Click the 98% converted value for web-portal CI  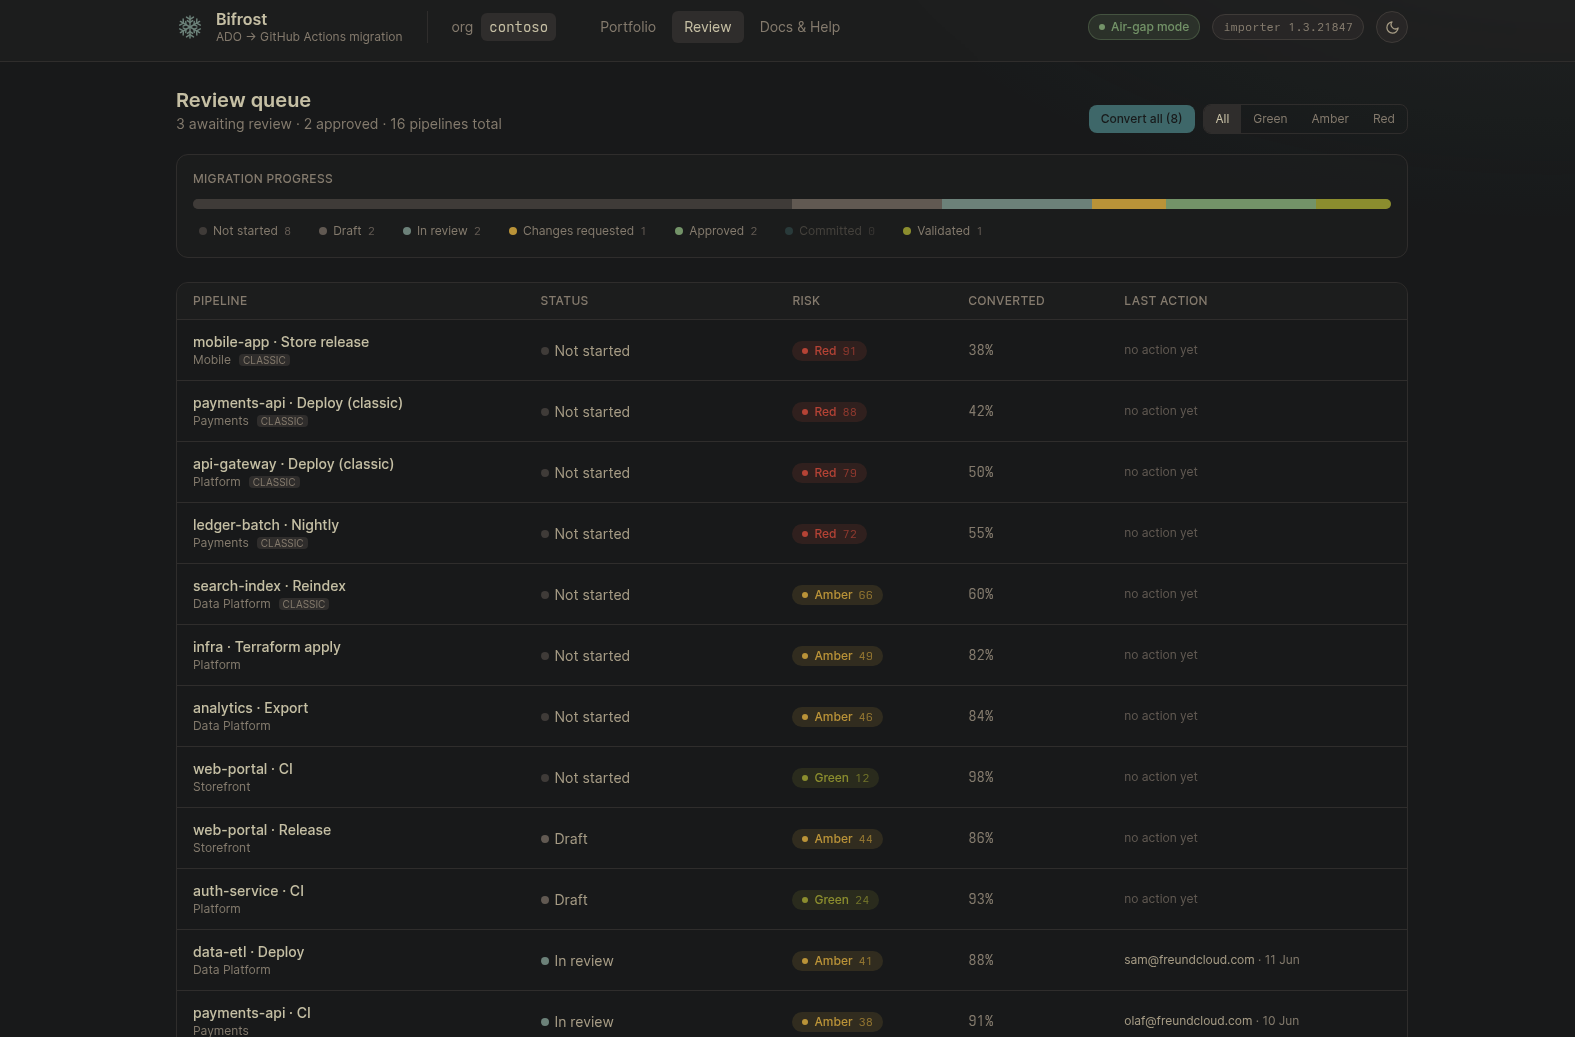click(x=981, y=777)
